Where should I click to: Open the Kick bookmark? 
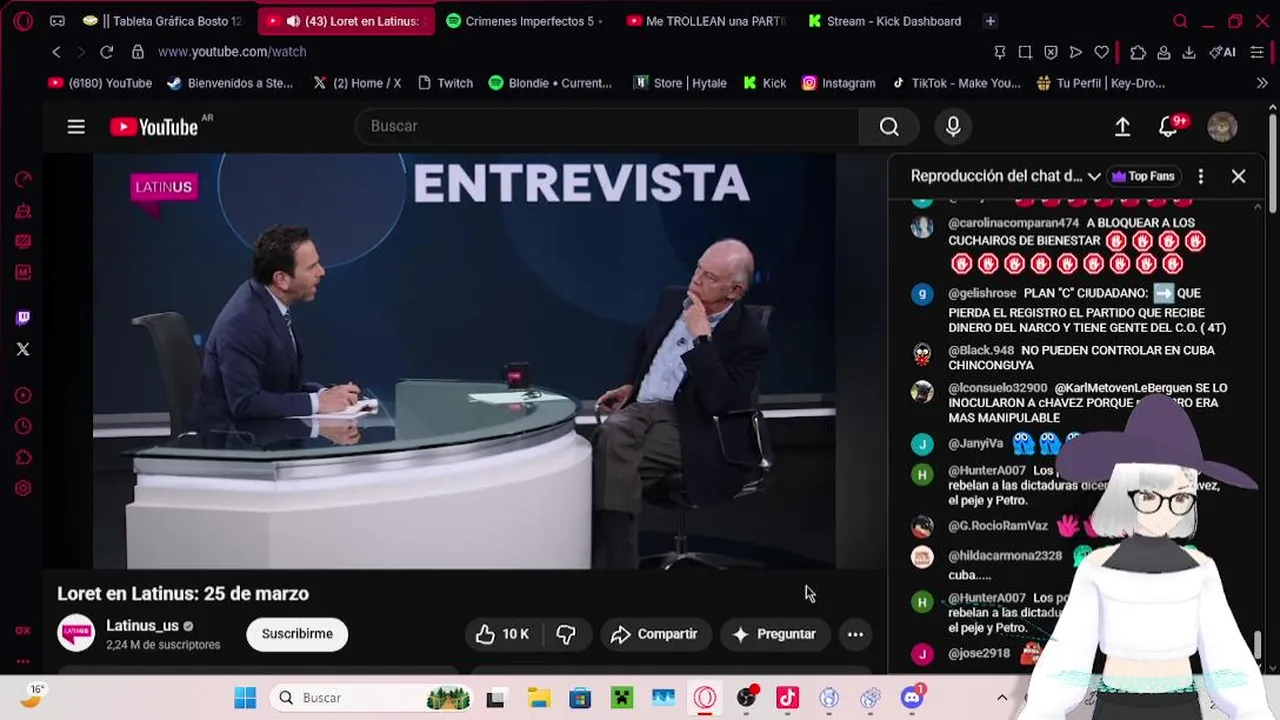point(765,83)
